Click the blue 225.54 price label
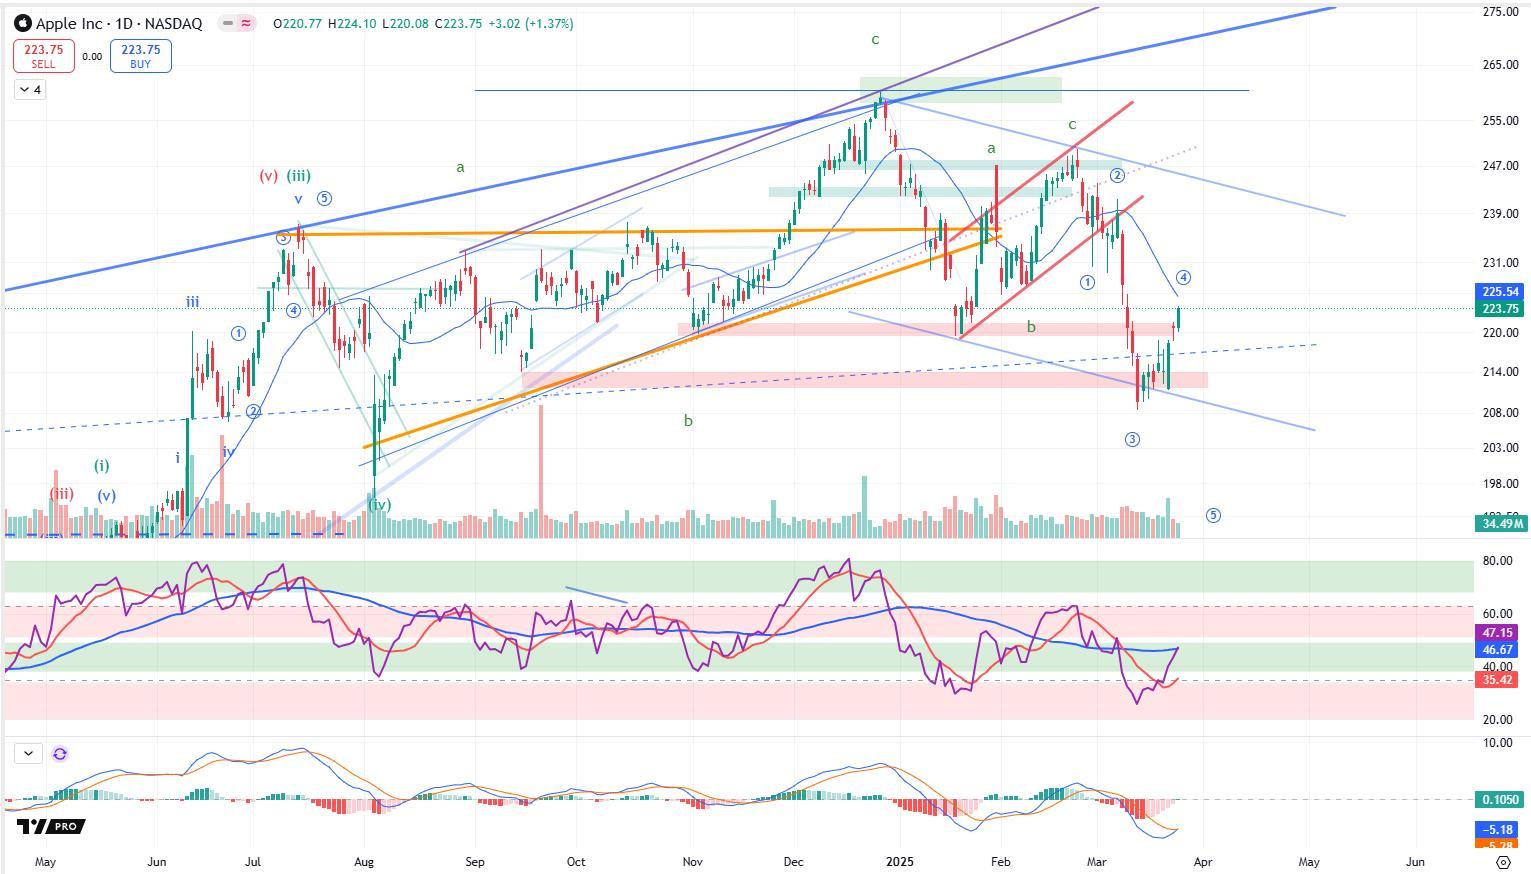Viewport: 1531px width, 874px height. pyautogui.click(x=1500, y=292)
